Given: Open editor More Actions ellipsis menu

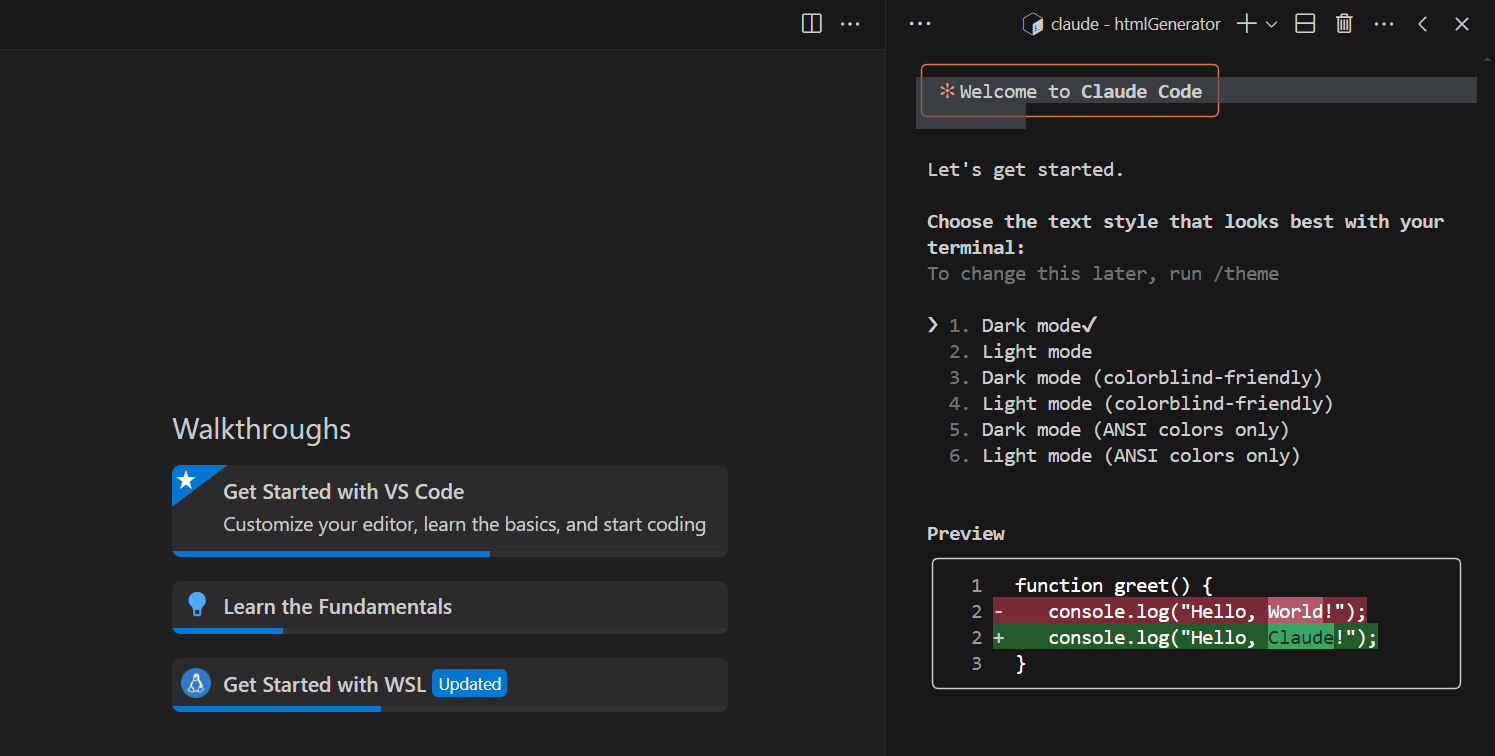Looking at the screenshot, I should point(850,24).
